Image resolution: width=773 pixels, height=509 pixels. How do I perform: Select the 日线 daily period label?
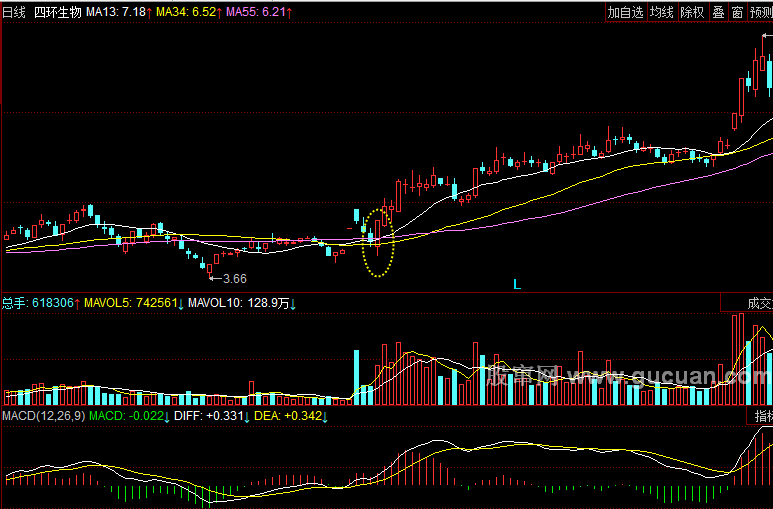point(14,12)
